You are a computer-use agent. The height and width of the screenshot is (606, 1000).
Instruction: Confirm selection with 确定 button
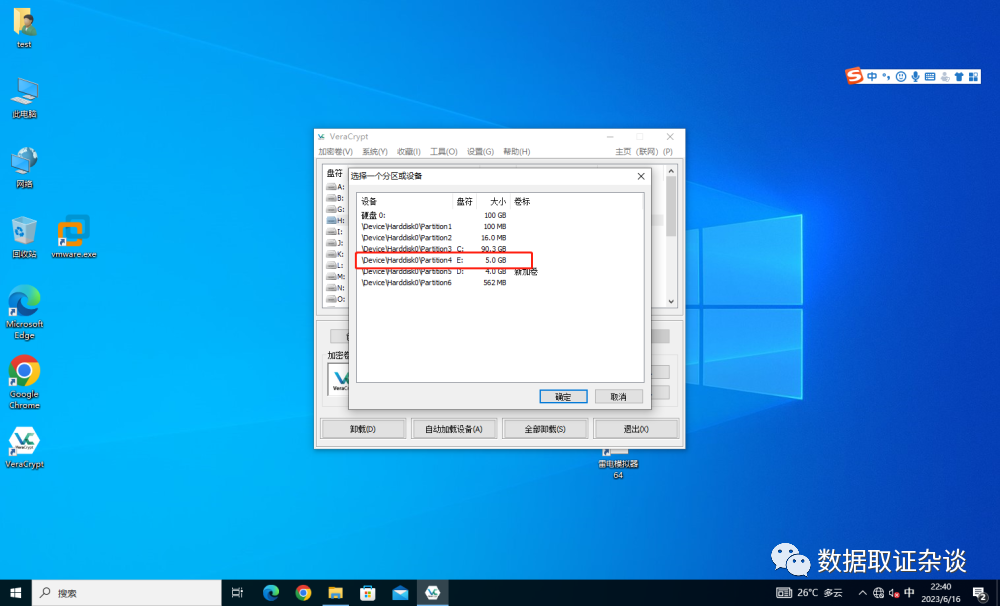point(563,397)
